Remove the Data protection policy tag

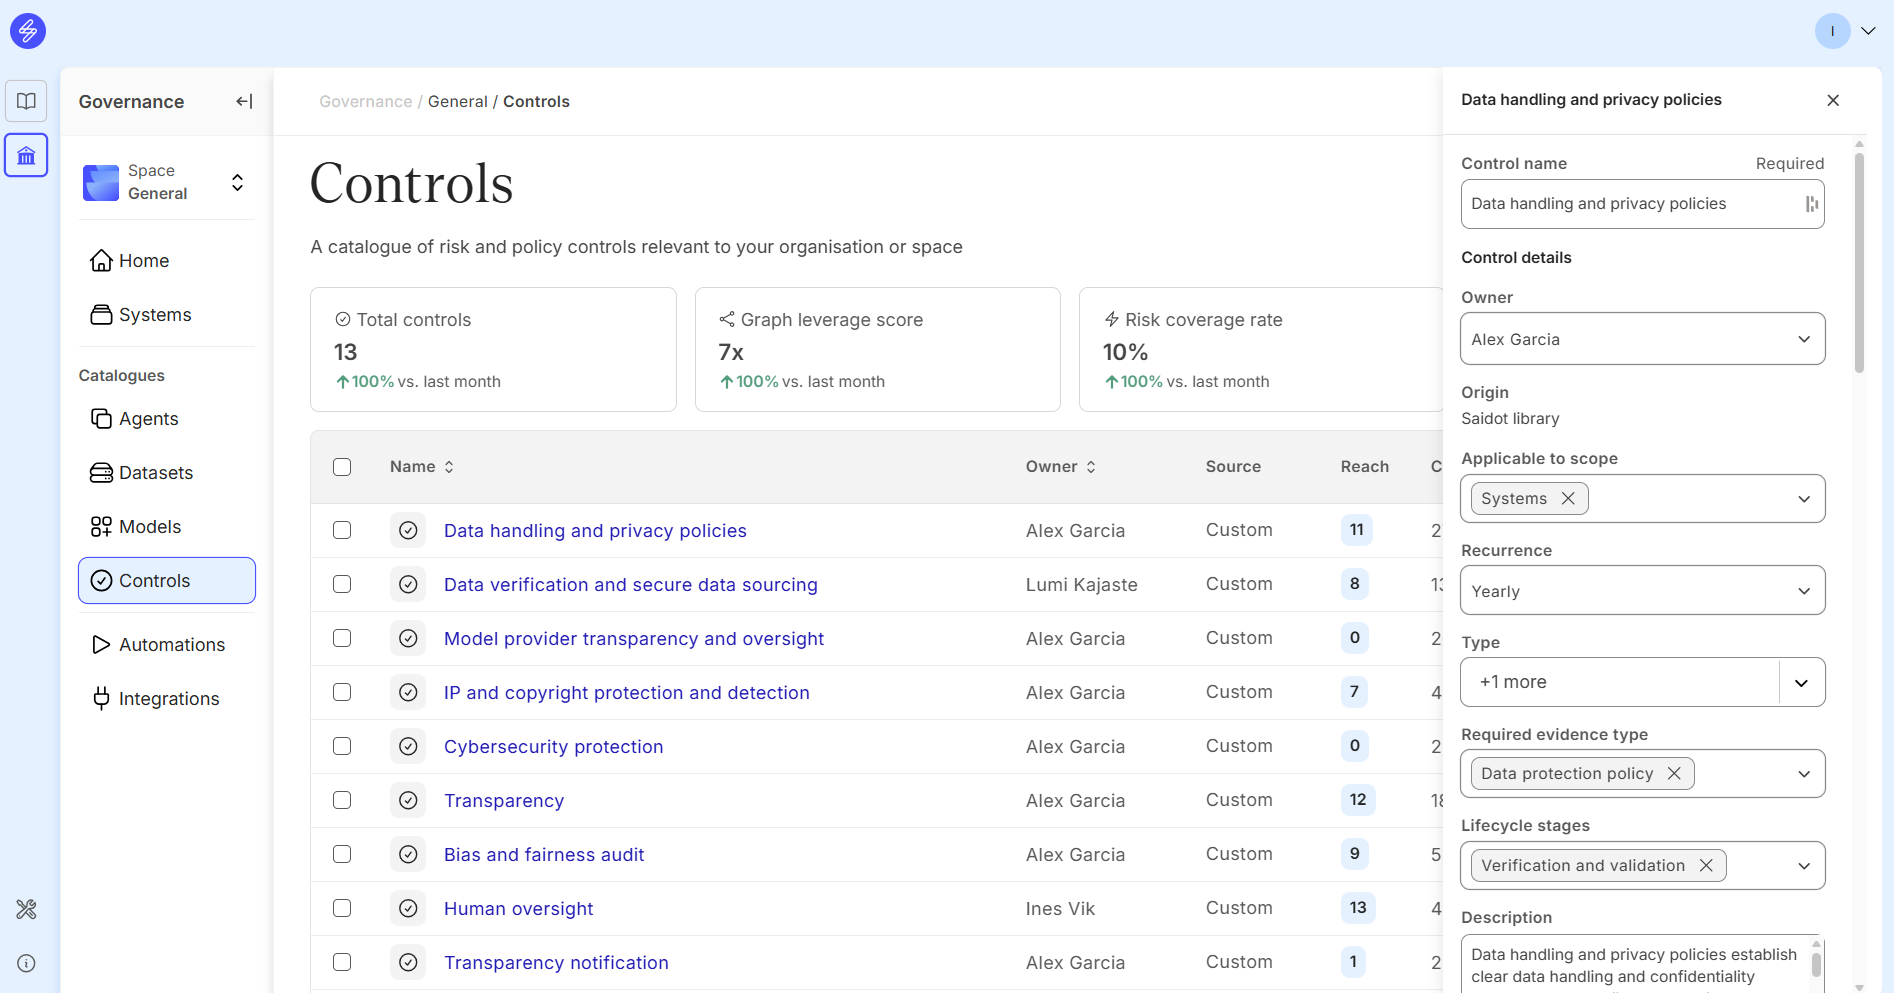pos(1674,773)
